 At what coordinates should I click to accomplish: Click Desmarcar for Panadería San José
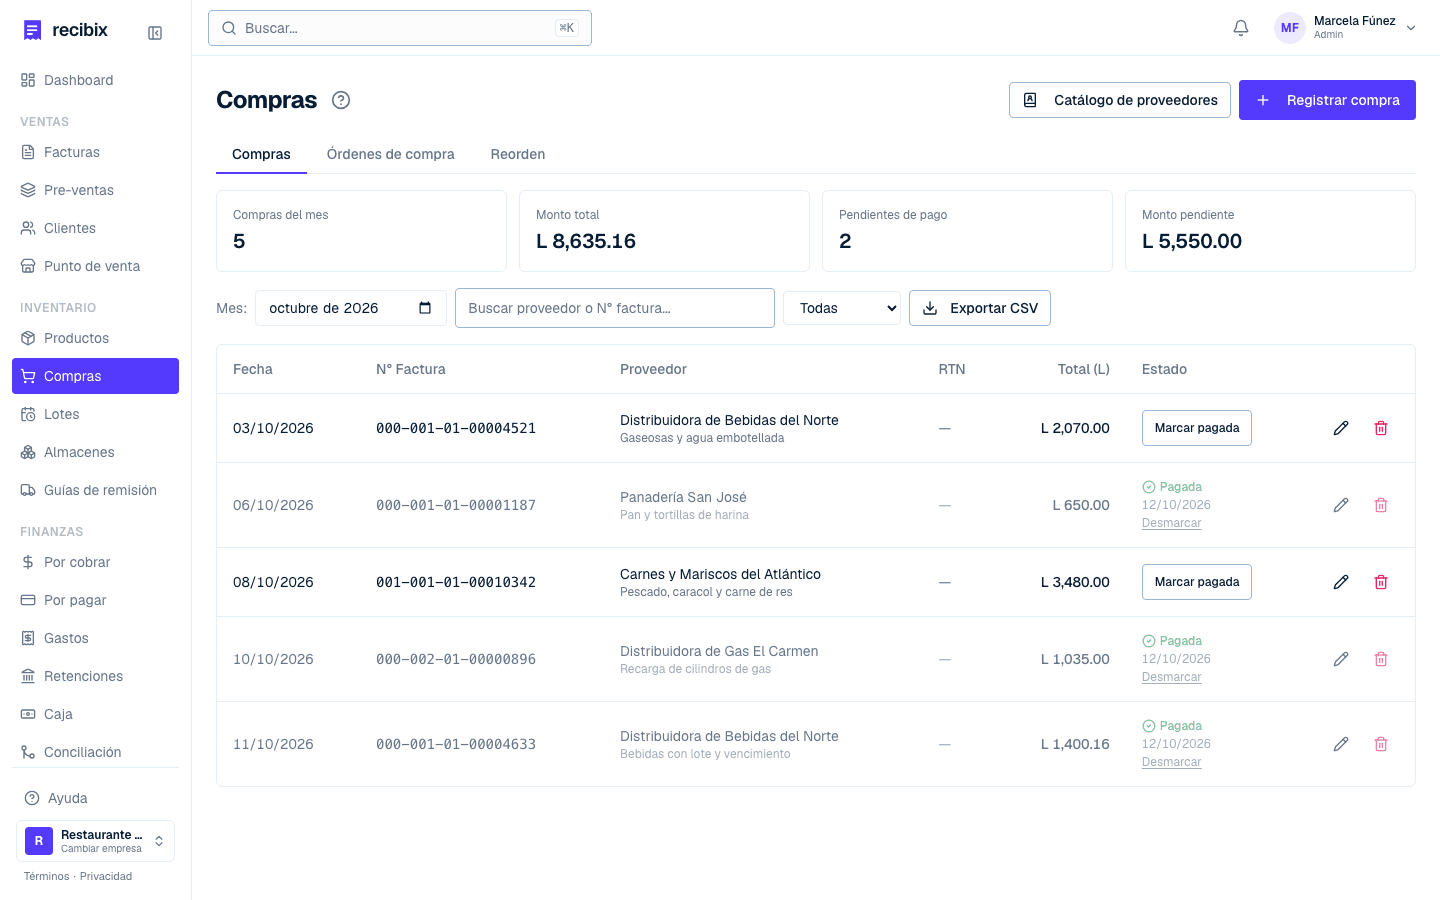1172,523
